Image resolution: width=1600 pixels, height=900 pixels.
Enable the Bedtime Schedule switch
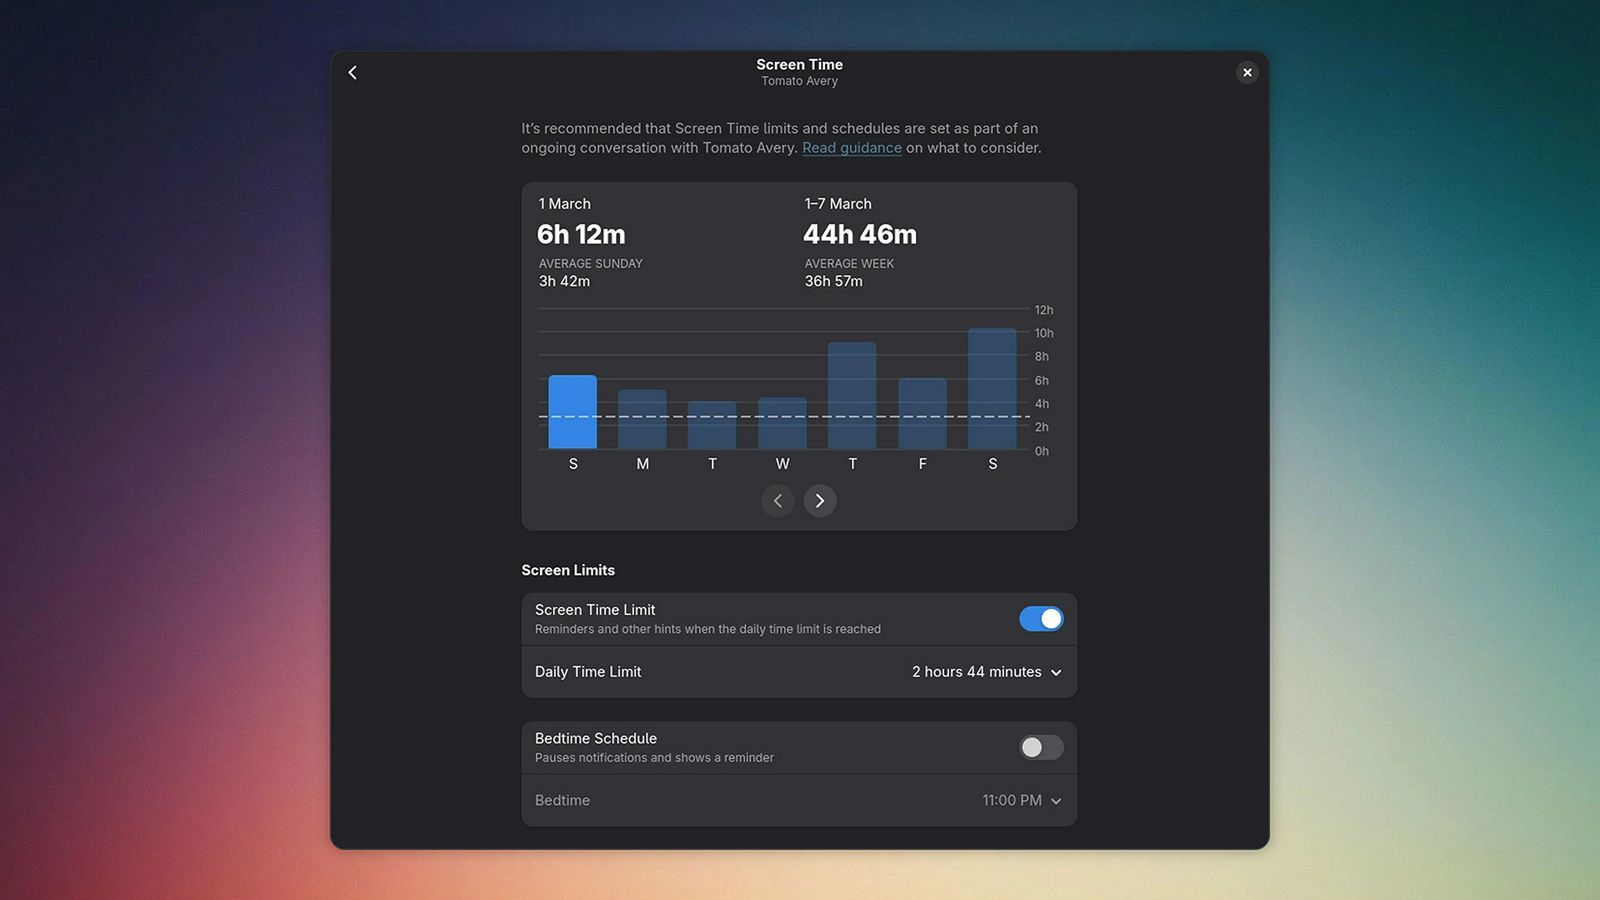pos(1040,748)
